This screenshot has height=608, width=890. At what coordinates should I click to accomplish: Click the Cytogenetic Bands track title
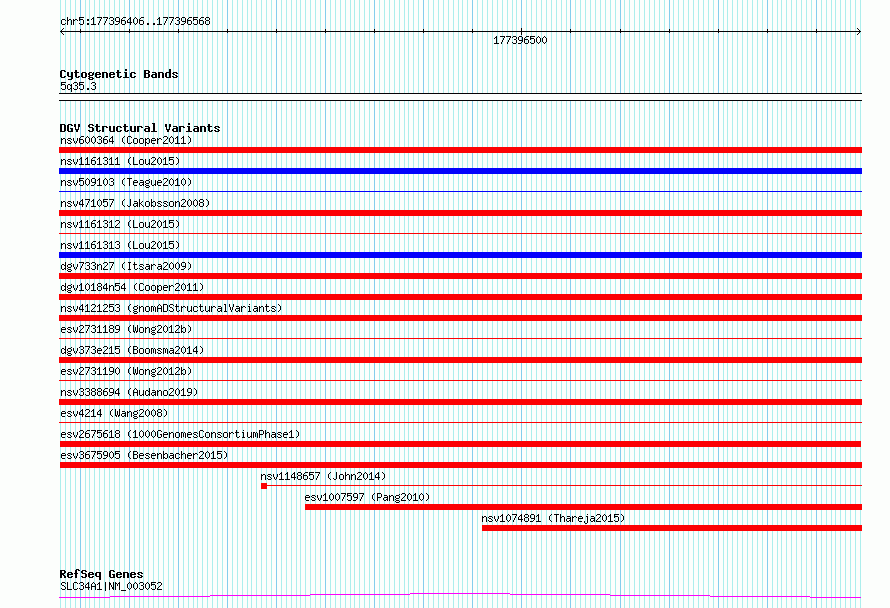point(119,74)
